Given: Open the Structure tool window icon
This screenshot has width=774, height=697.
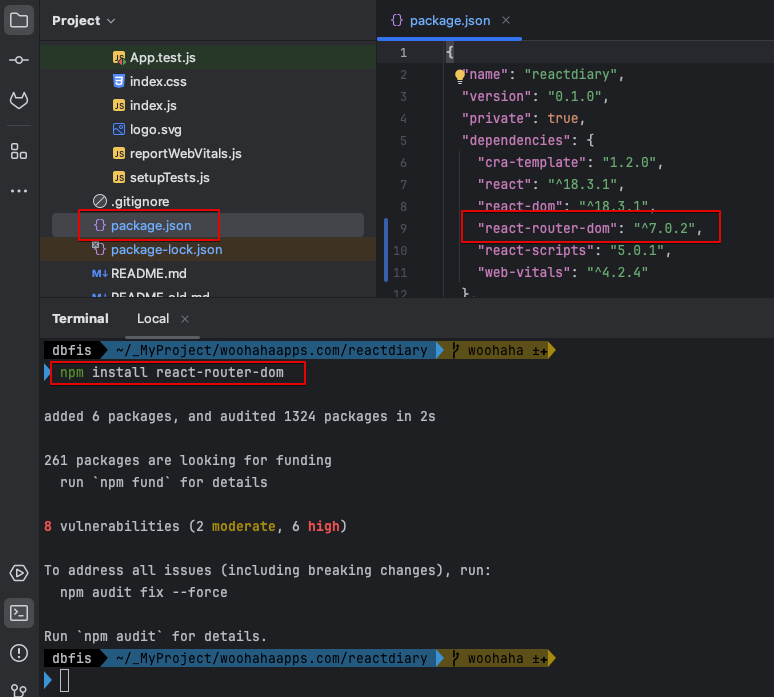Looking at the screenshot, I should coord(19,151).
